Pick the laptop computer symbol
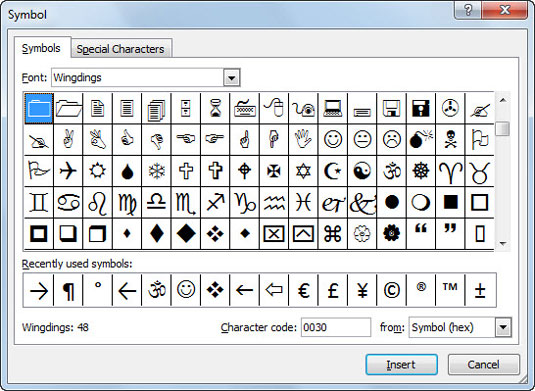The height and width of the screenshot is (391, 535). click(x=333, y=108)
